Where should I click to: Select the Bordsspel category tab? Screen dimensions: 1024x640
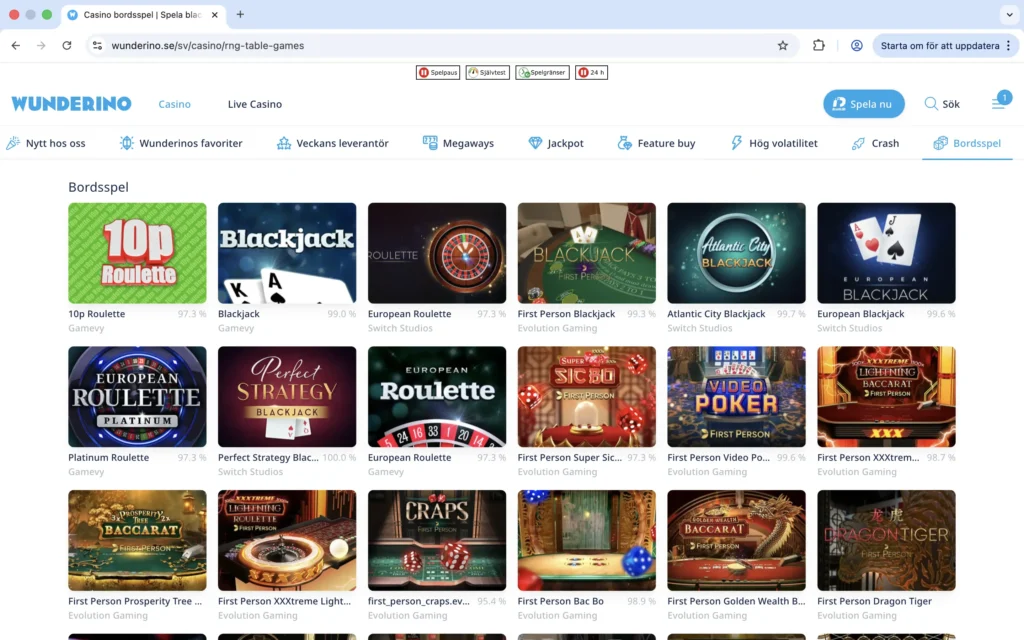967,143
